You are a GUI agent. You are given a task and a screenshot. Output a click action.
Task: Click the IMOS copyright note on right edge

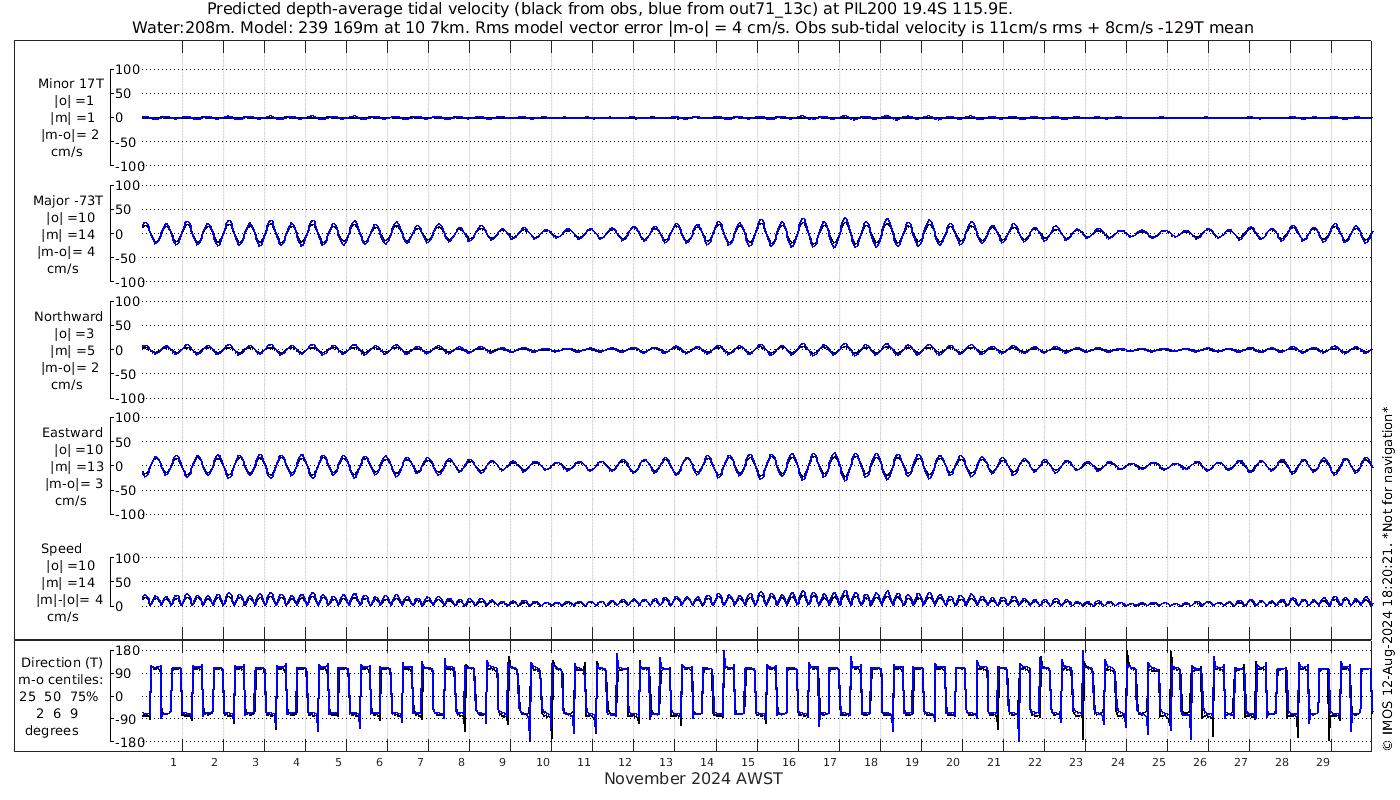pos(1387,580)
